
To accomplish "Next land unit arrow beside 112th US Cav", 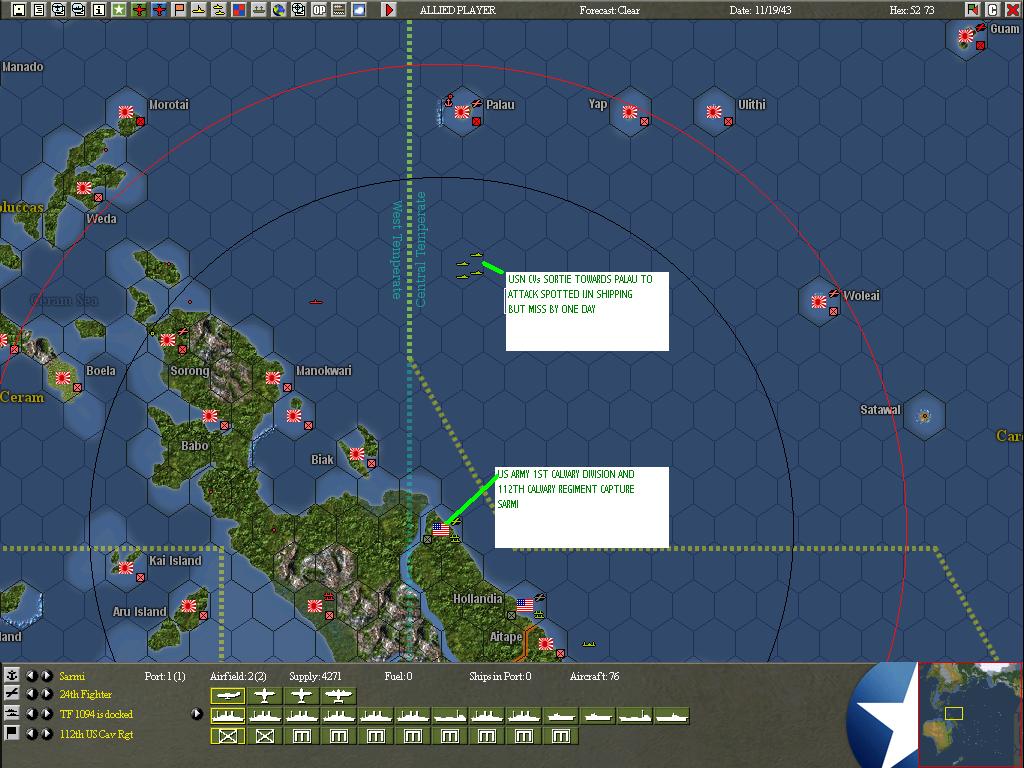I will (47, 733).
